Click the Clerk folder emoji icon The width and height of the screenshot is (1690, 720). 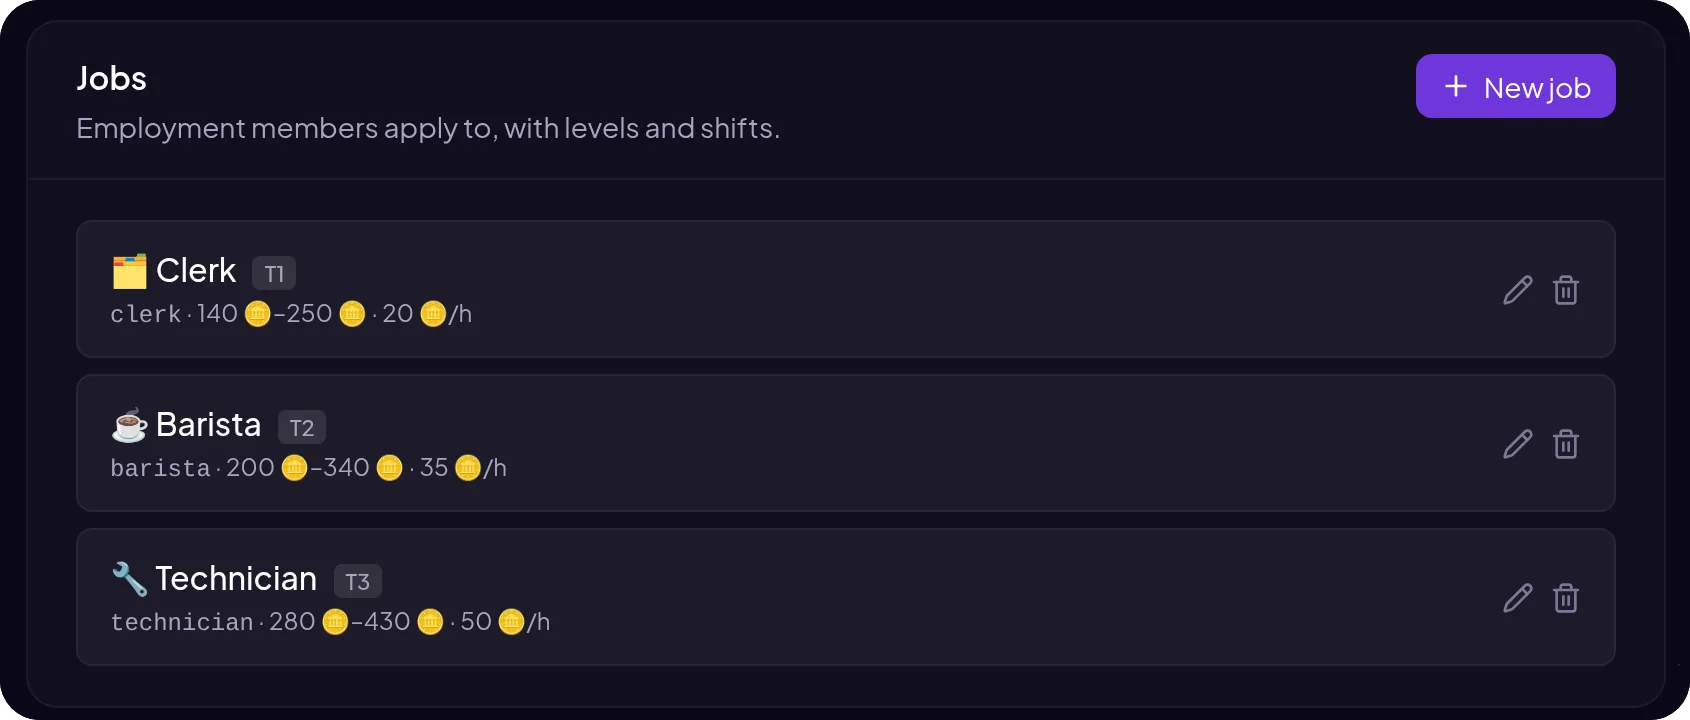pyautogui.click(x=129, y=271)
